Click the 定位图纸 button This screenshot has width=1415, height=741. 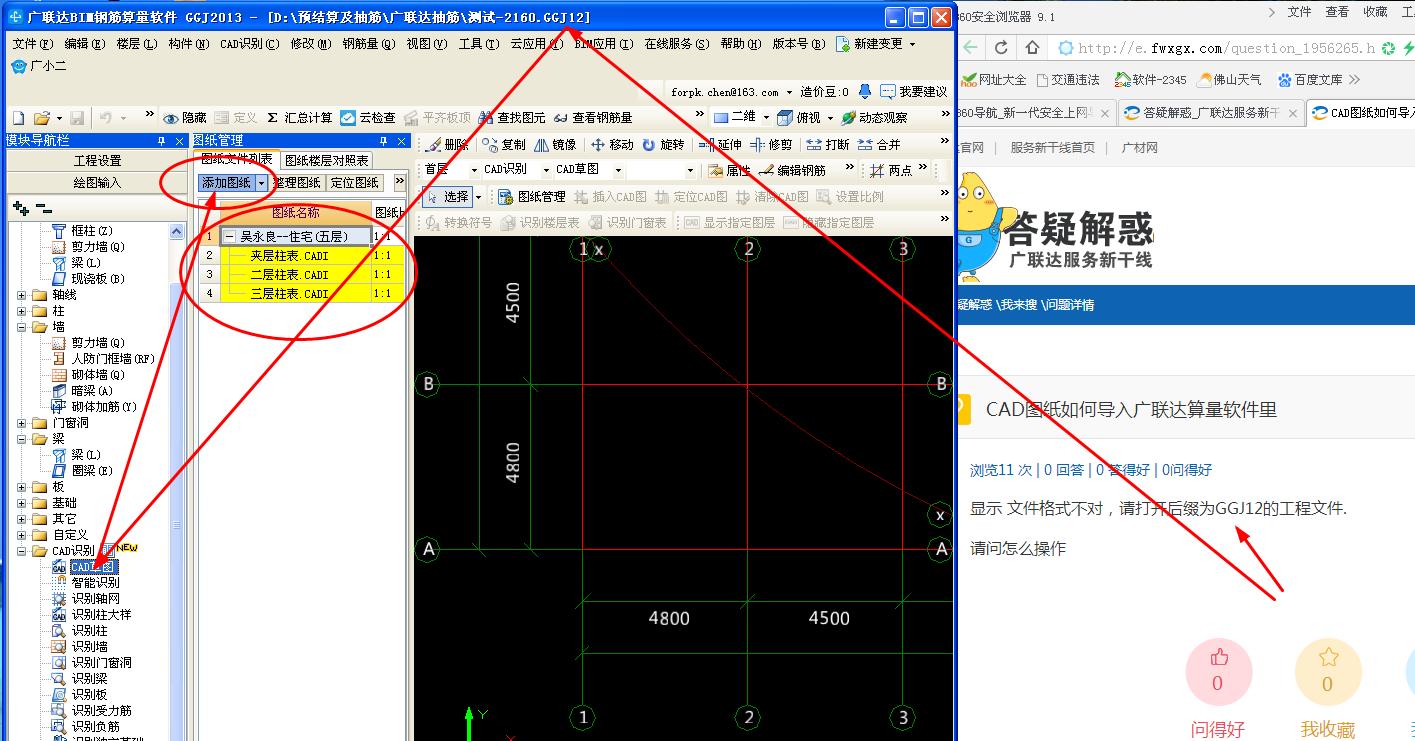(x=354, y=183)
